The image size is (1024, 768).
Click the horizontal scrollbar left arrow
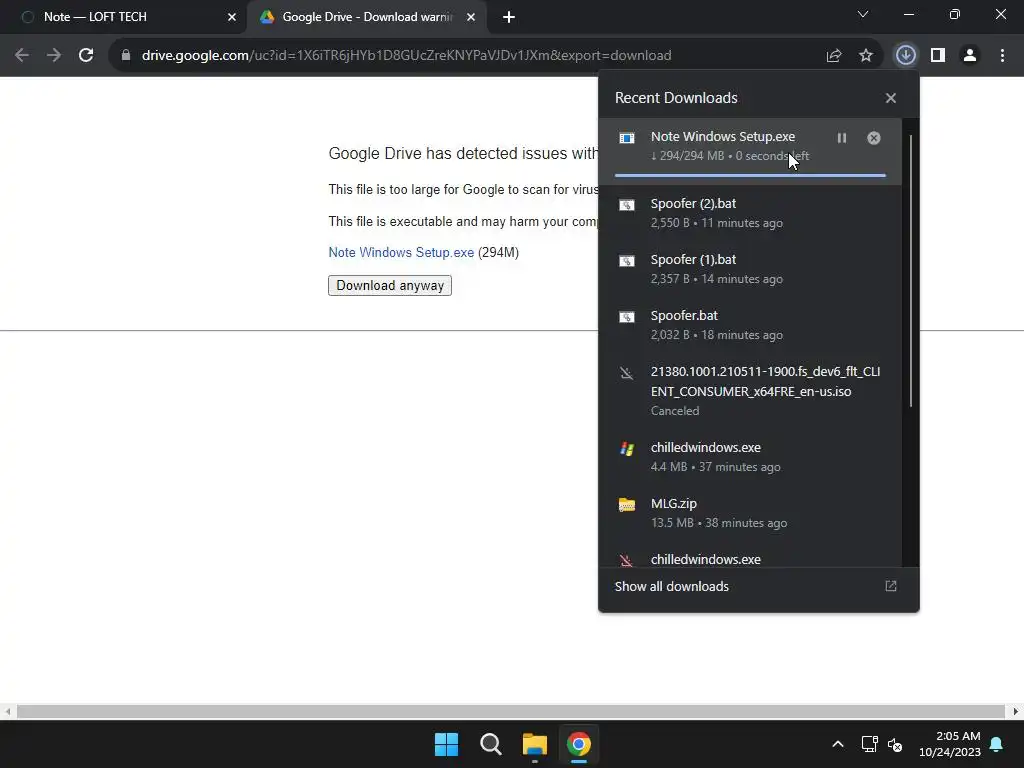pyautogui.click(x=7, y=711)
